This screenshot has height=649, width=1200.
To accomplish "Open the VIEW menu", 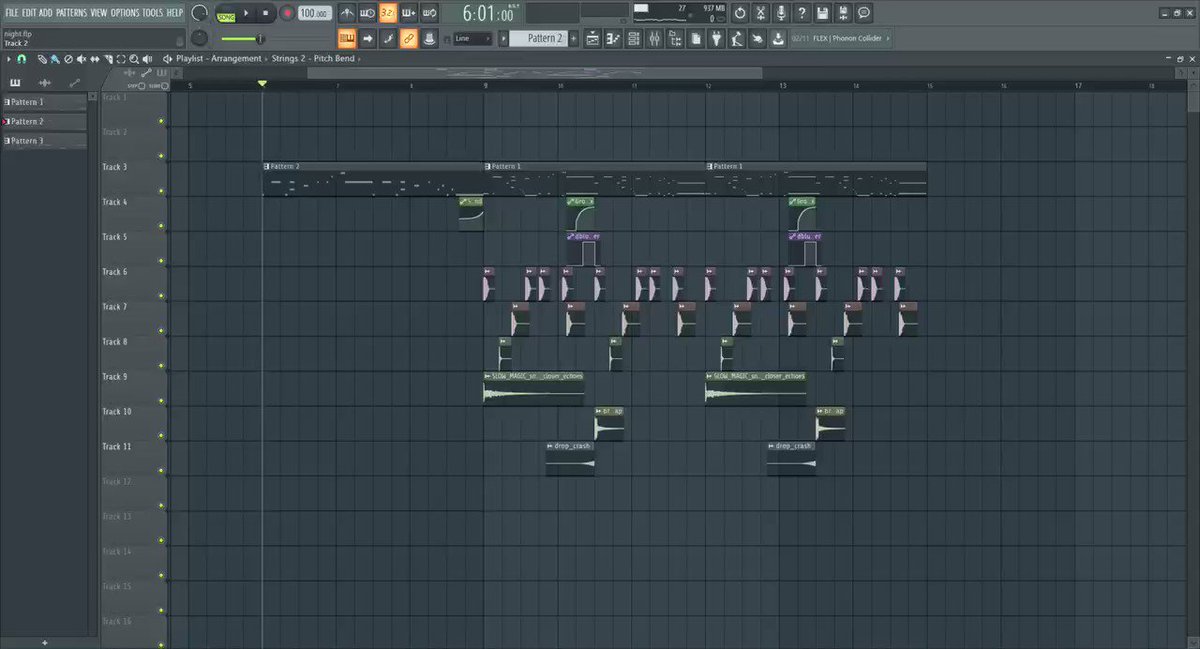I will click(x=98, y=12).
